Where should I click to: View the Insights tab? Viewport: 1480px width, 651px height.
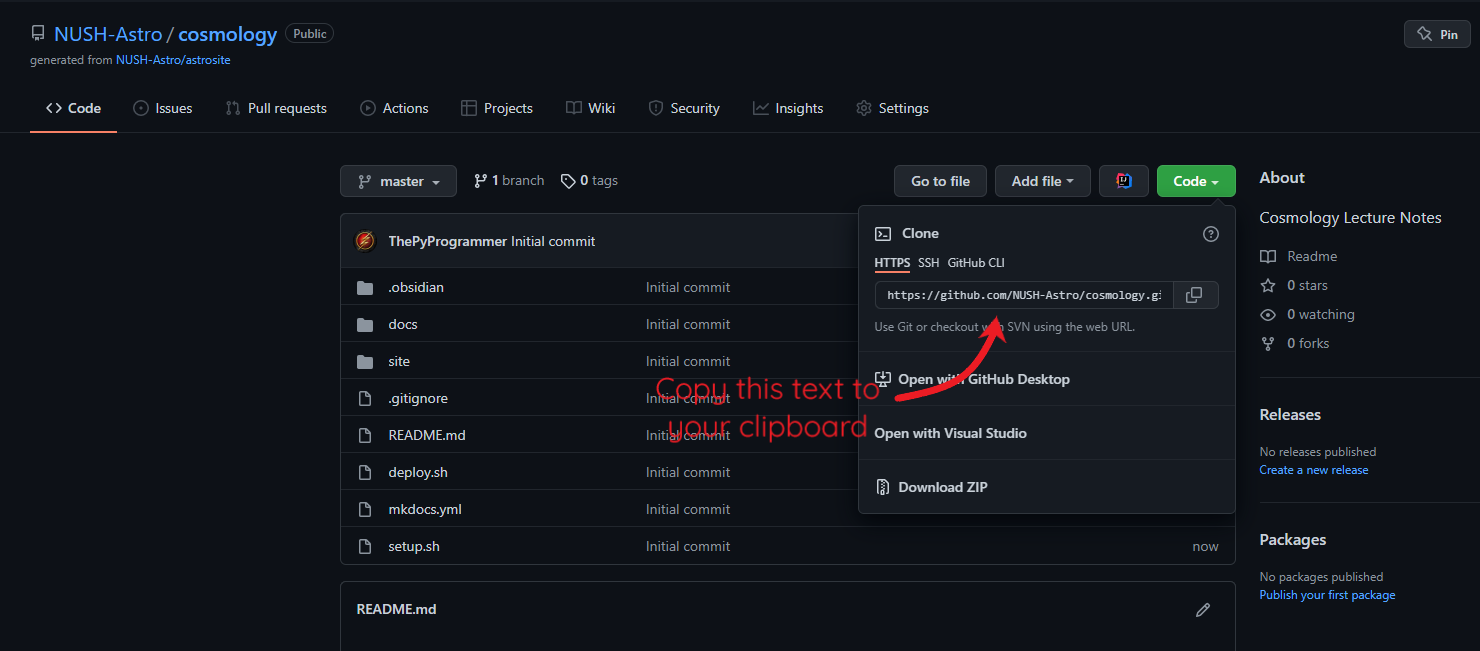(788, 108)
